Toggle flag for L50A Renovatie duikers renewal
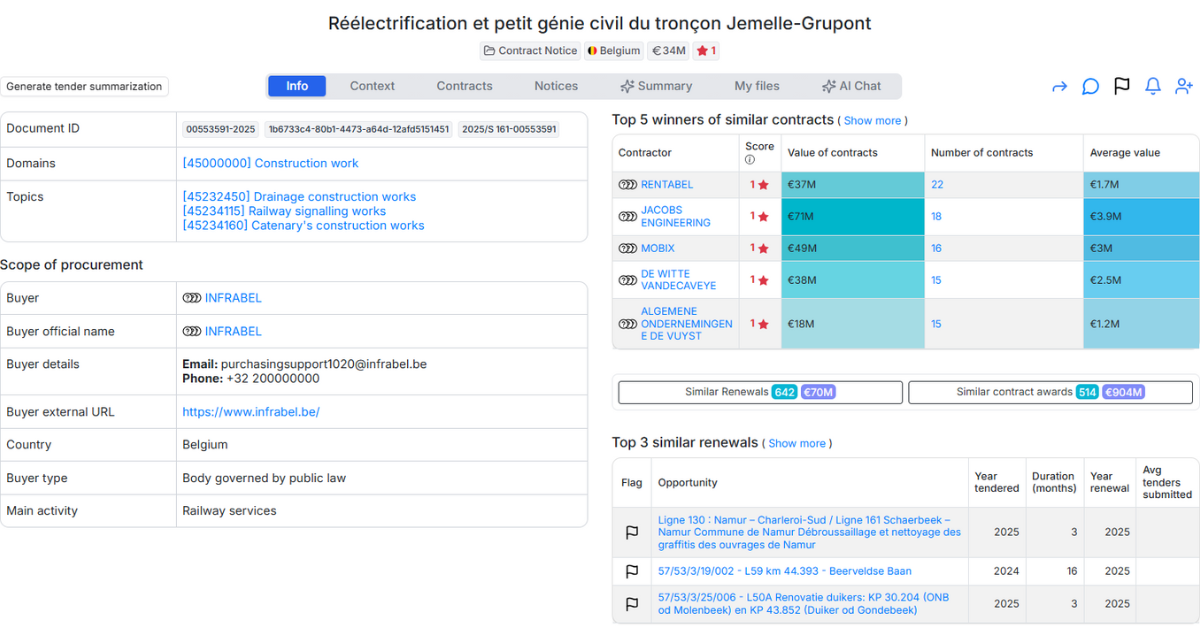This screenshot has width=1200, height=628. click(x=632, y=604)
